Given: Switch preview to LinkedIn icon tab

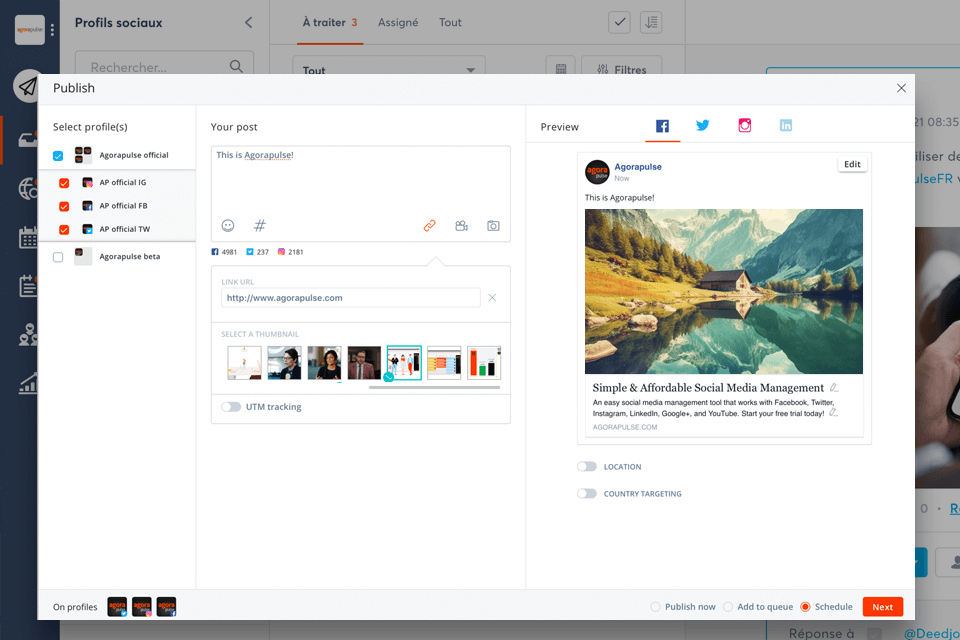Looking at the screenshot, I should [786, 126].
